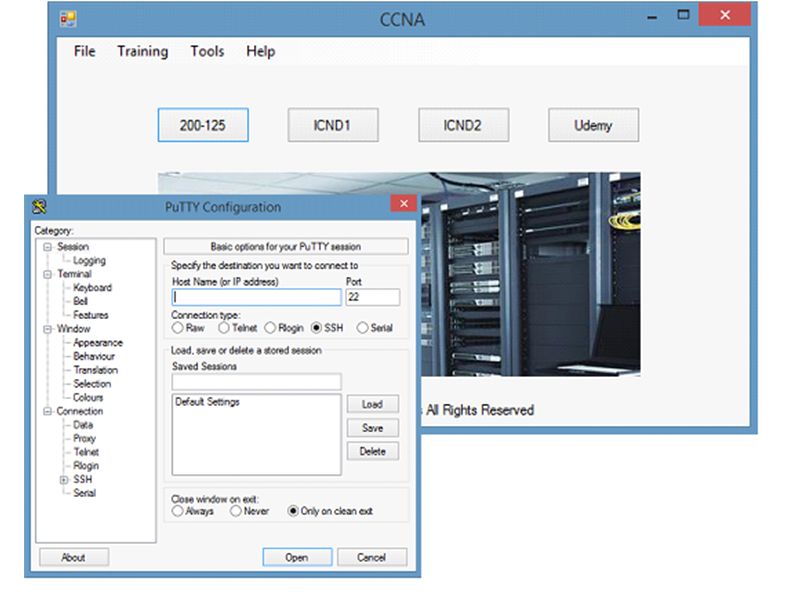Select Features category in tree

pyautogui.click(x=91, y=315)
